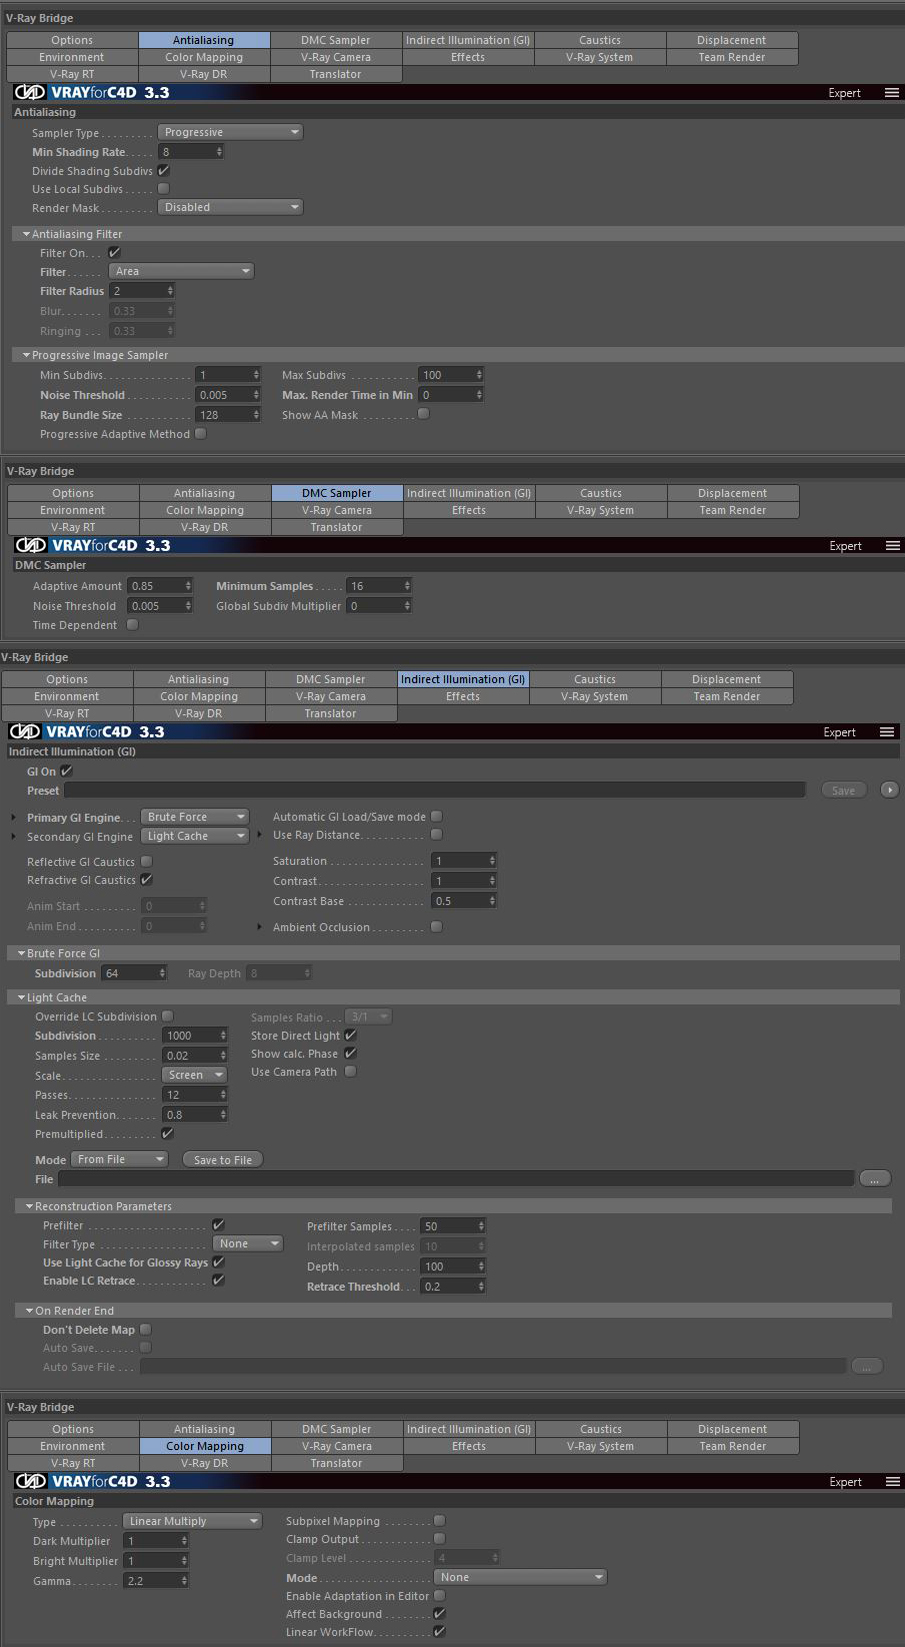The image size is (905, 1647).
Task: Click the browse button next to Light Cache File field
Action: [x=874, y=1179]
